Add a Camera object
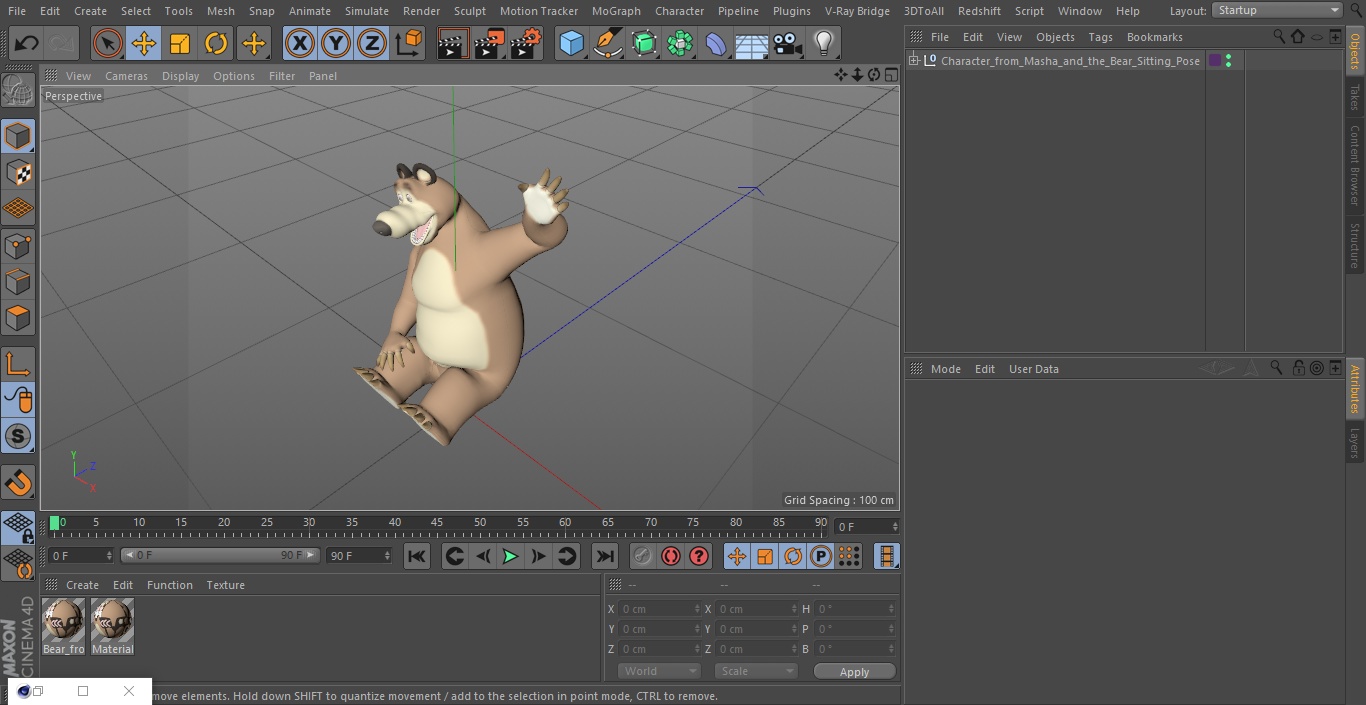This screenshot has height=705, width=1366. pyautogui.click(x=788, y=43)
